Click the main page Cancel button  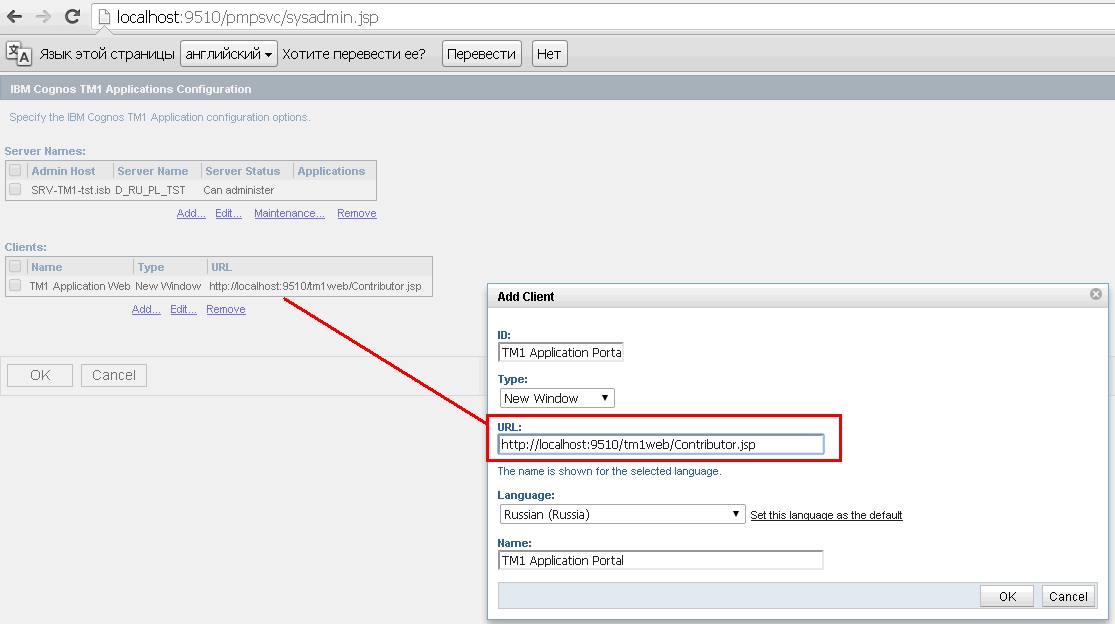pyautogui.click(x=114, y=375)
